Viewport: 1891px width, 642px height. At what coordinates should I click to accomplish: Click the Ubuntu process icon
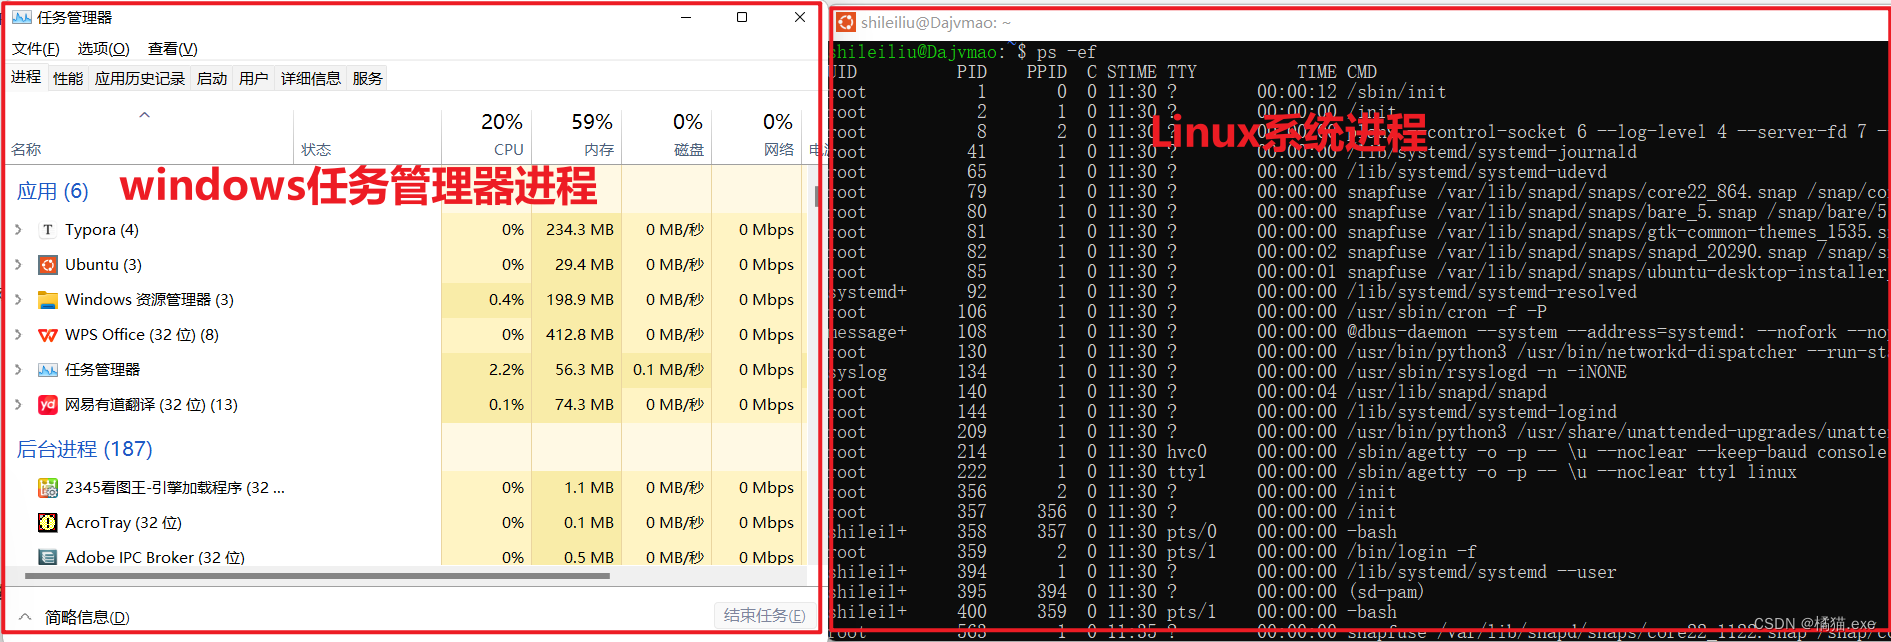(47, 265)
